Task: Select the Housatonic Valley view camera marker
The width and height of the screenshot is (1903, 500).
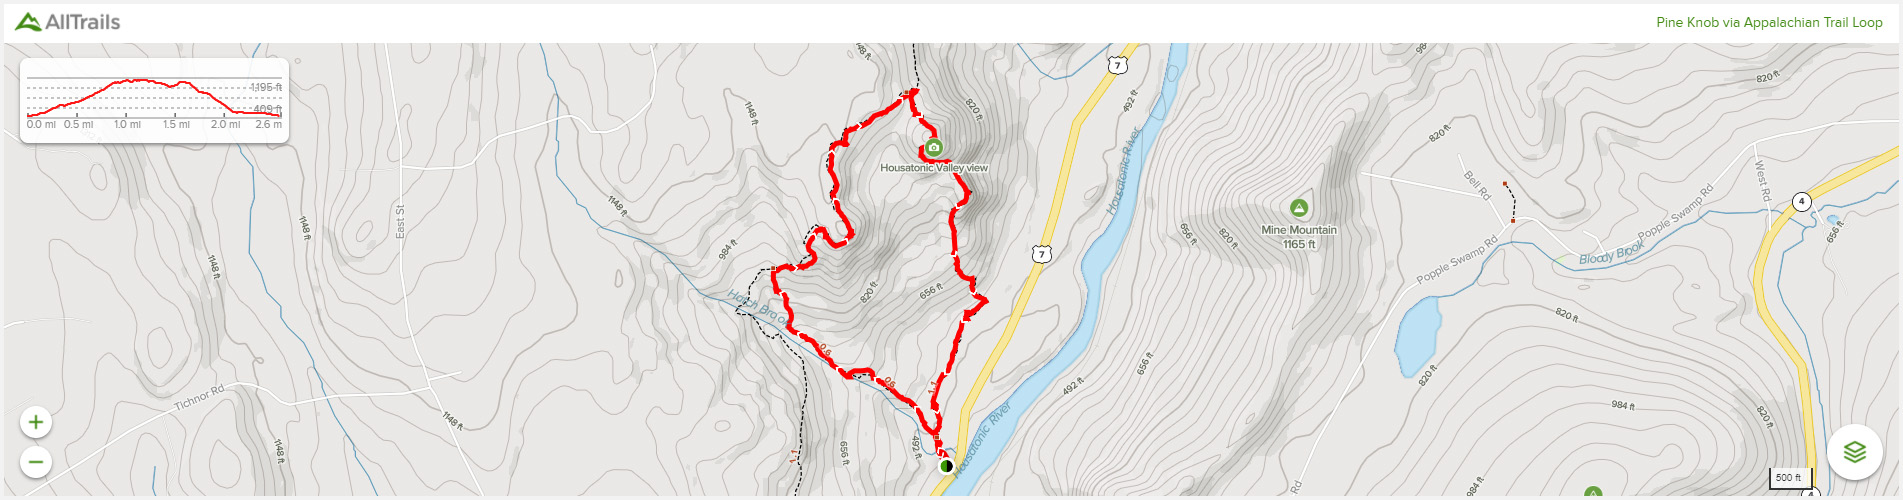Action: 934,147
